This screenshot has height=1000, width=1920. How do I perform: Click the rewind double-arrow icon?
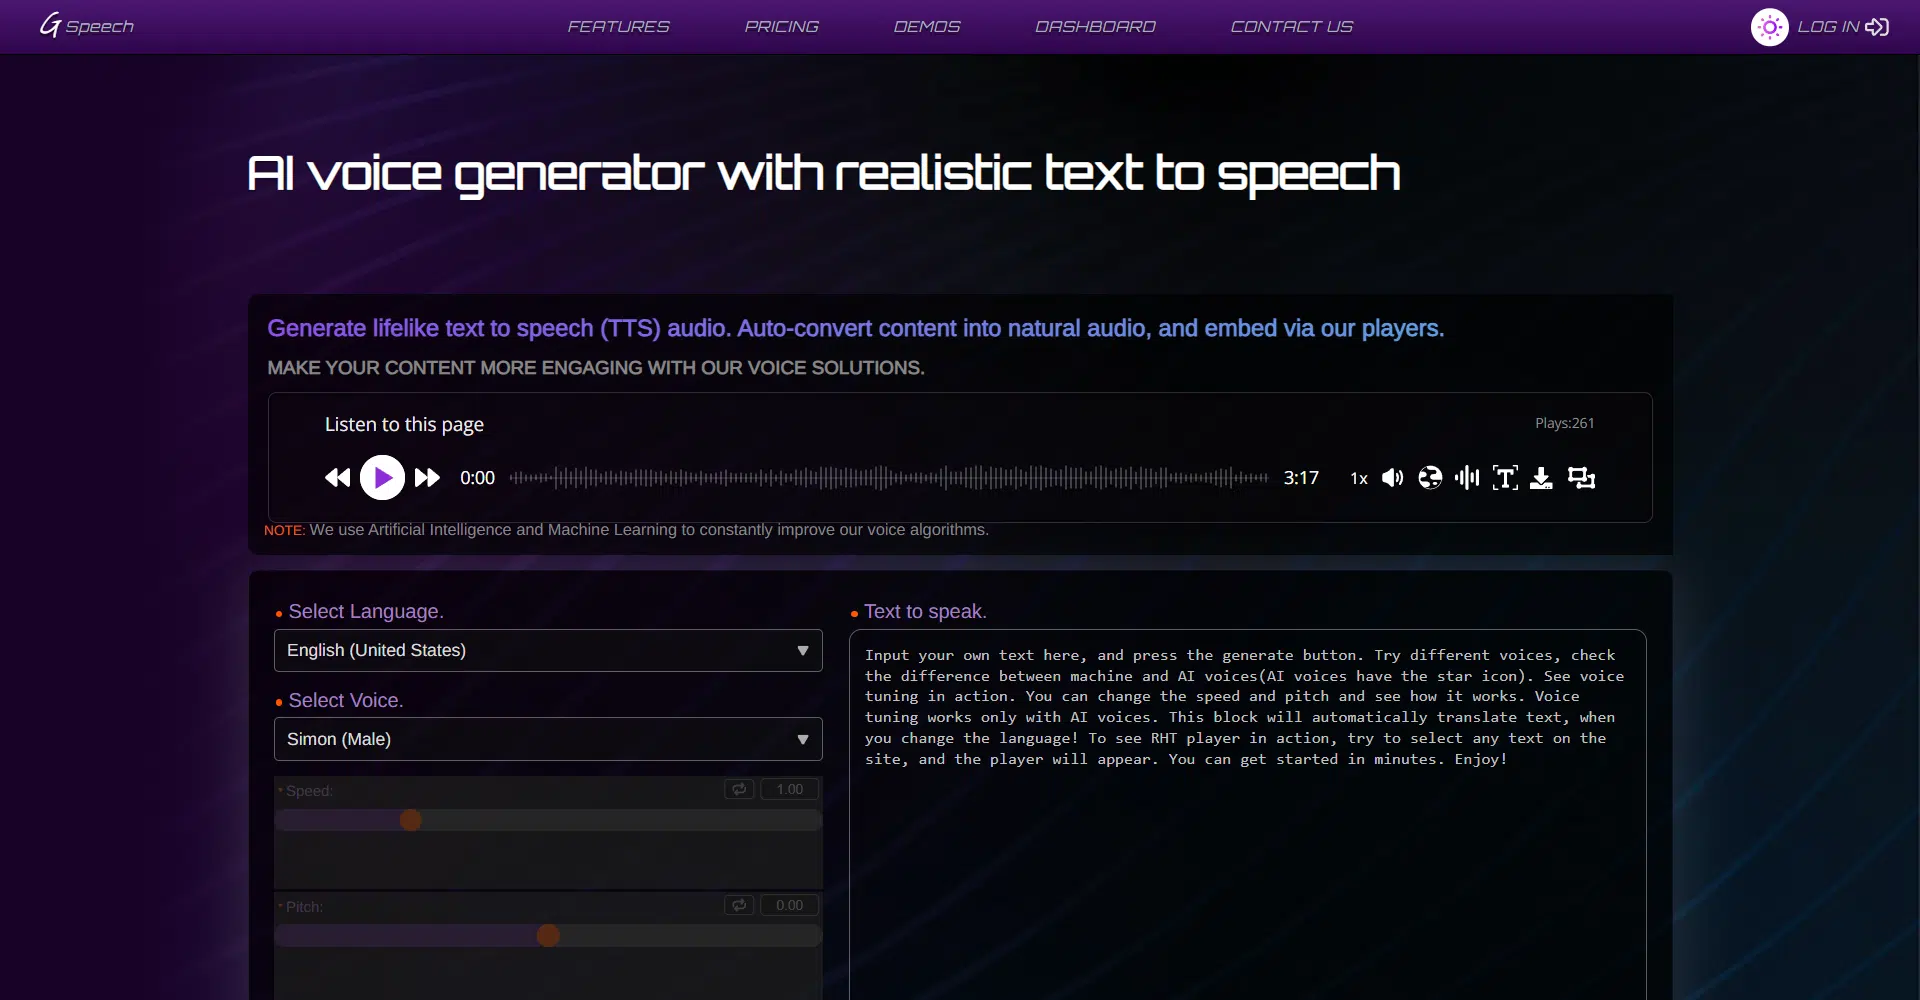(x=337, y=478)
